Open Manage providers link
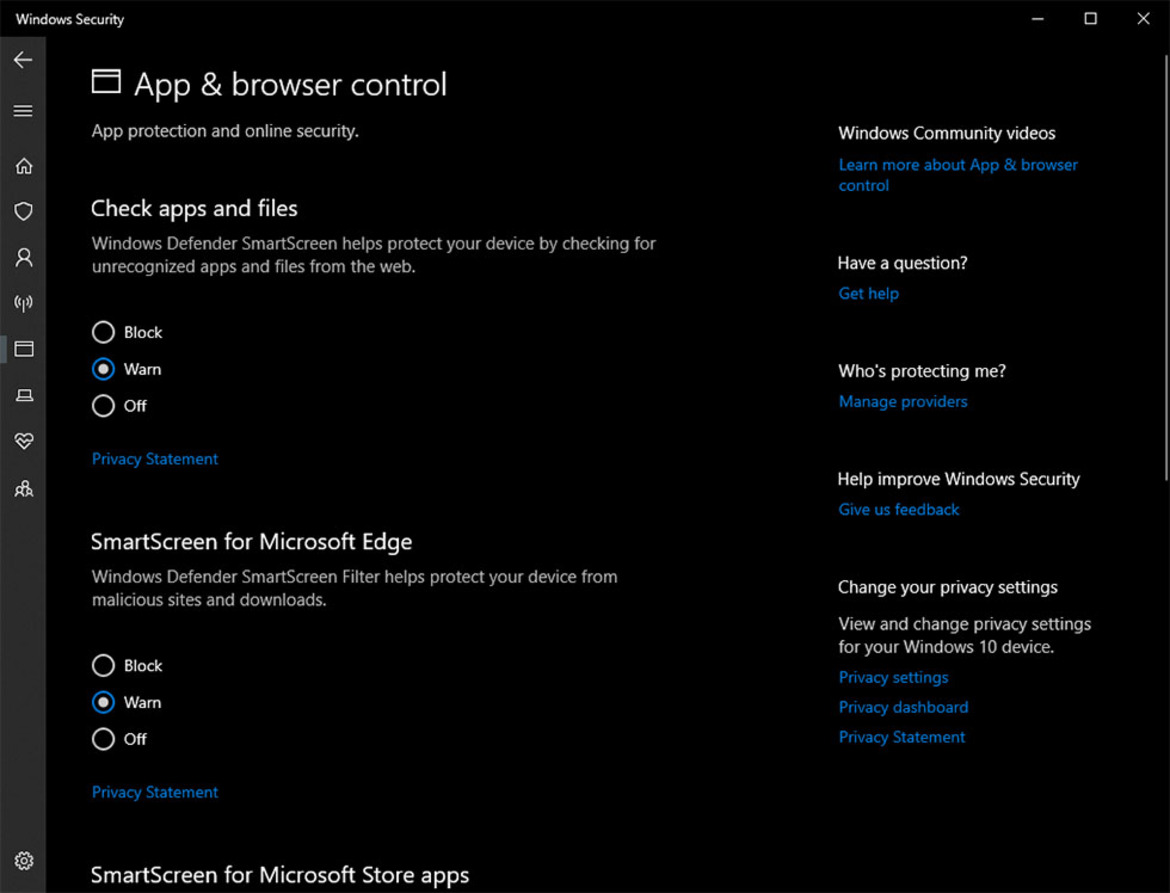This screenshot has width=1170, height=893. point(903,401)
